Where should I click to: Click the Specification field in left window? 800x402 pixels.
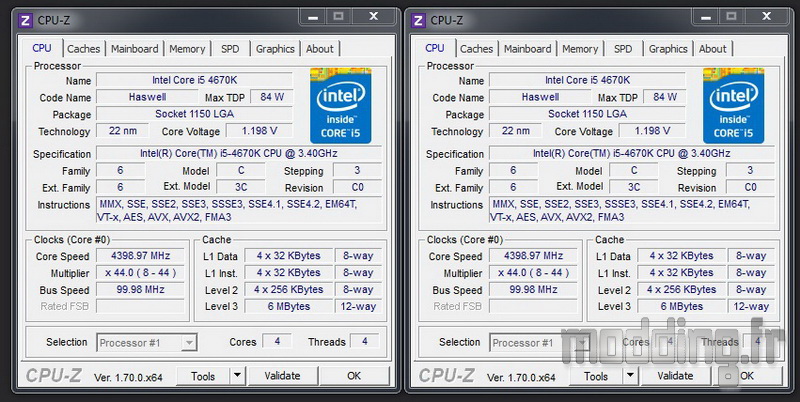239,153
